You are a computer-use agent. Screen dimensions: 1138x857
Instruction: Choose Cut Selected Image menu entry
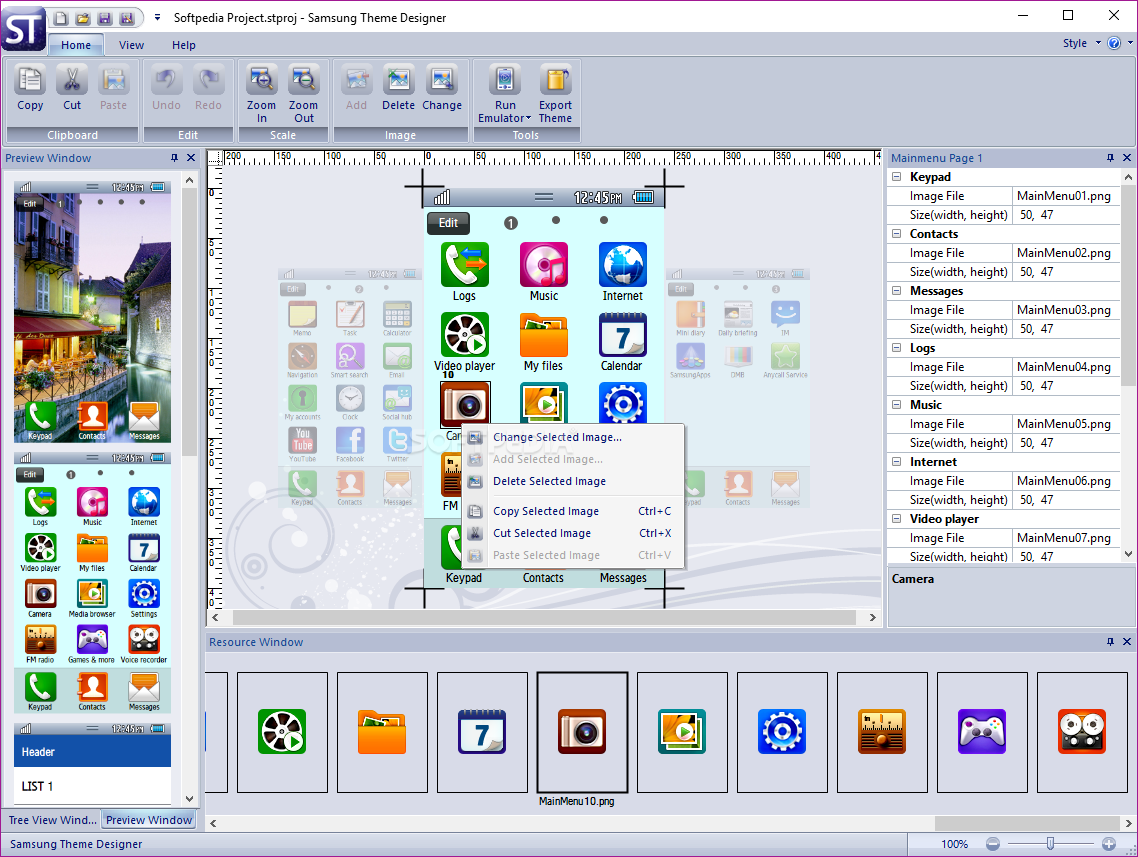(x=573, y=533)
